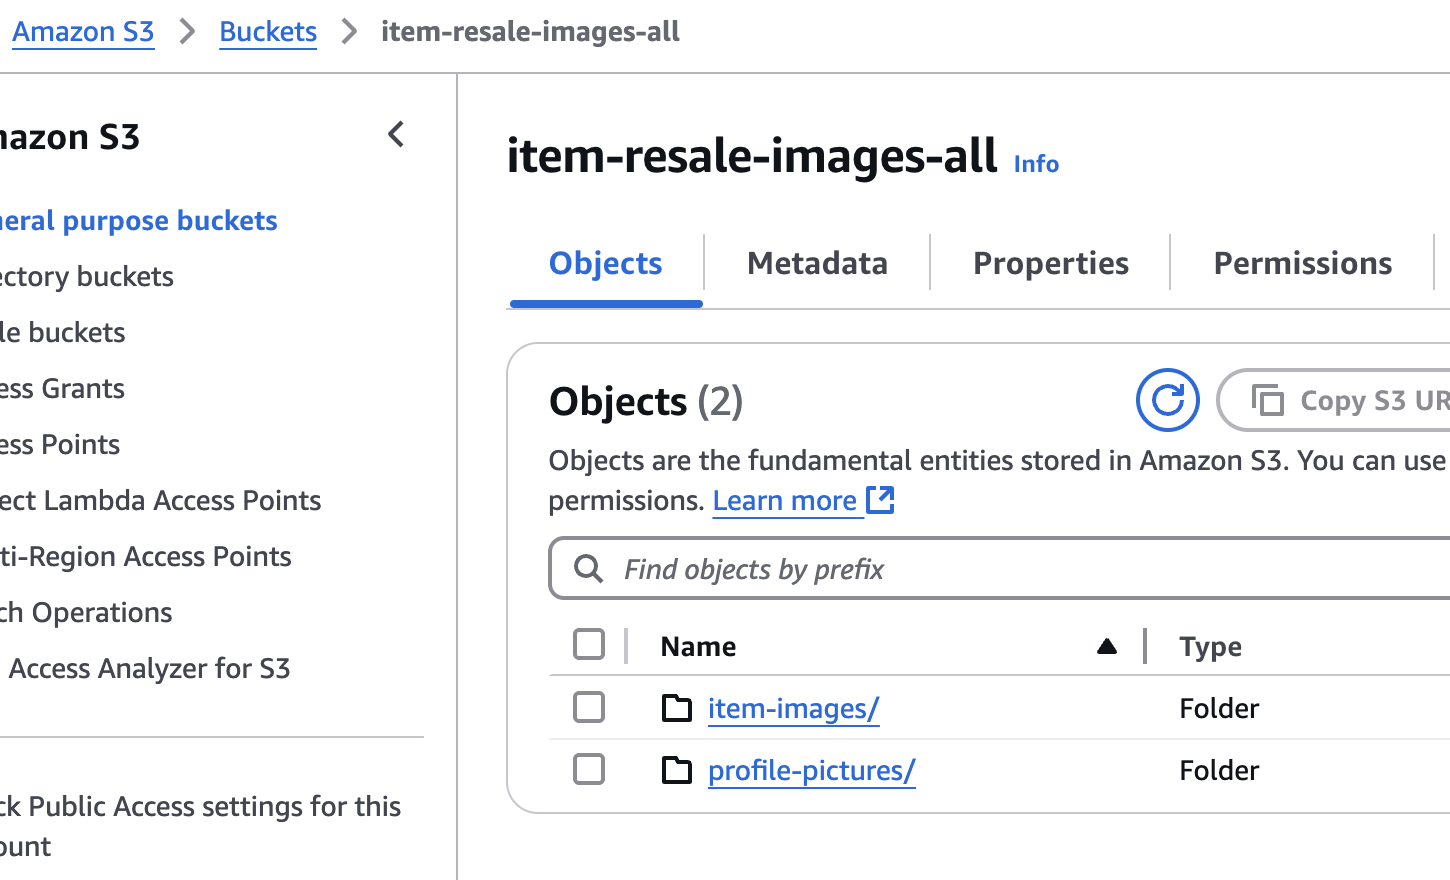Click the item-resale-images-all breadcrumb text
The width and height of the screenshot is (1450, 880).
(530, 32)
